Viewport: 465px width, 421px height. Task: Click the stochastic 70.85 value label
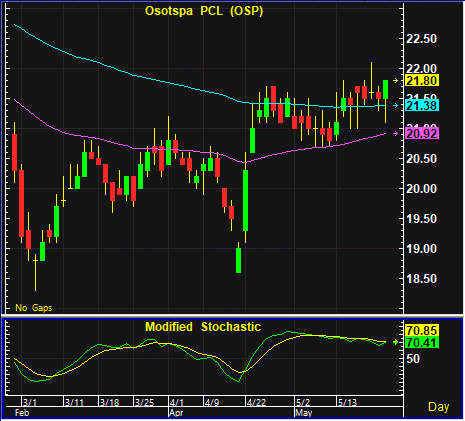pos(421,330)
